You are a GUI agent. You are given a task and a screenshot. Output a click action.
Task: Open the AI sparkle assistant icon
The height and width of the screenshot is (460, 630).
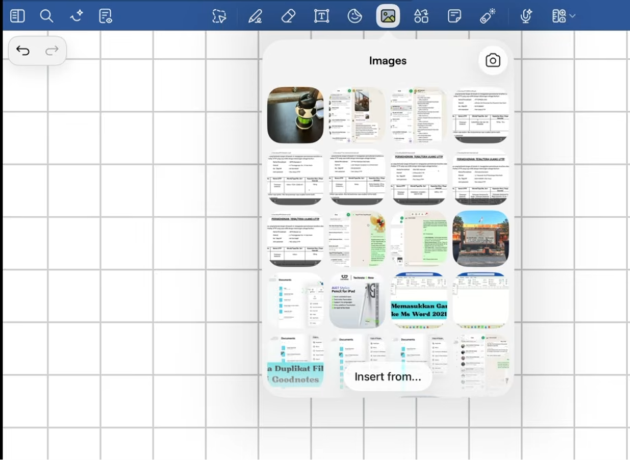pyautogui.click(x=76, y=16)
